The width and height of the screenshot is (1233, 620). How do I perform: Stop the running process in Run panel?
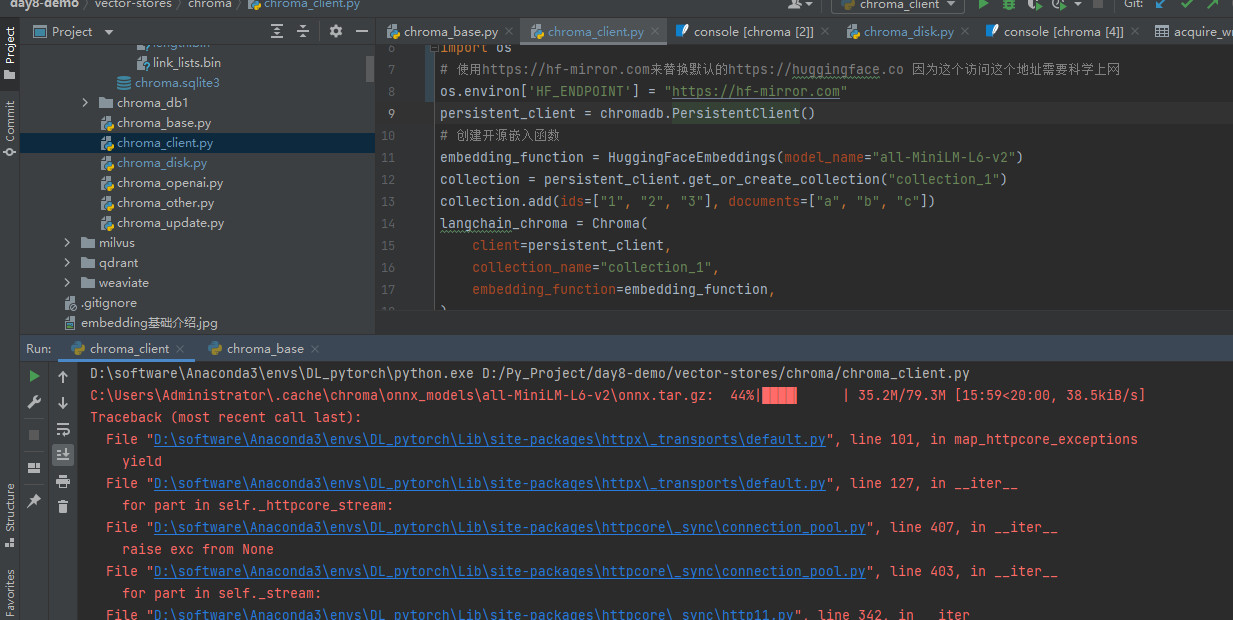click(x=34, y=435)
